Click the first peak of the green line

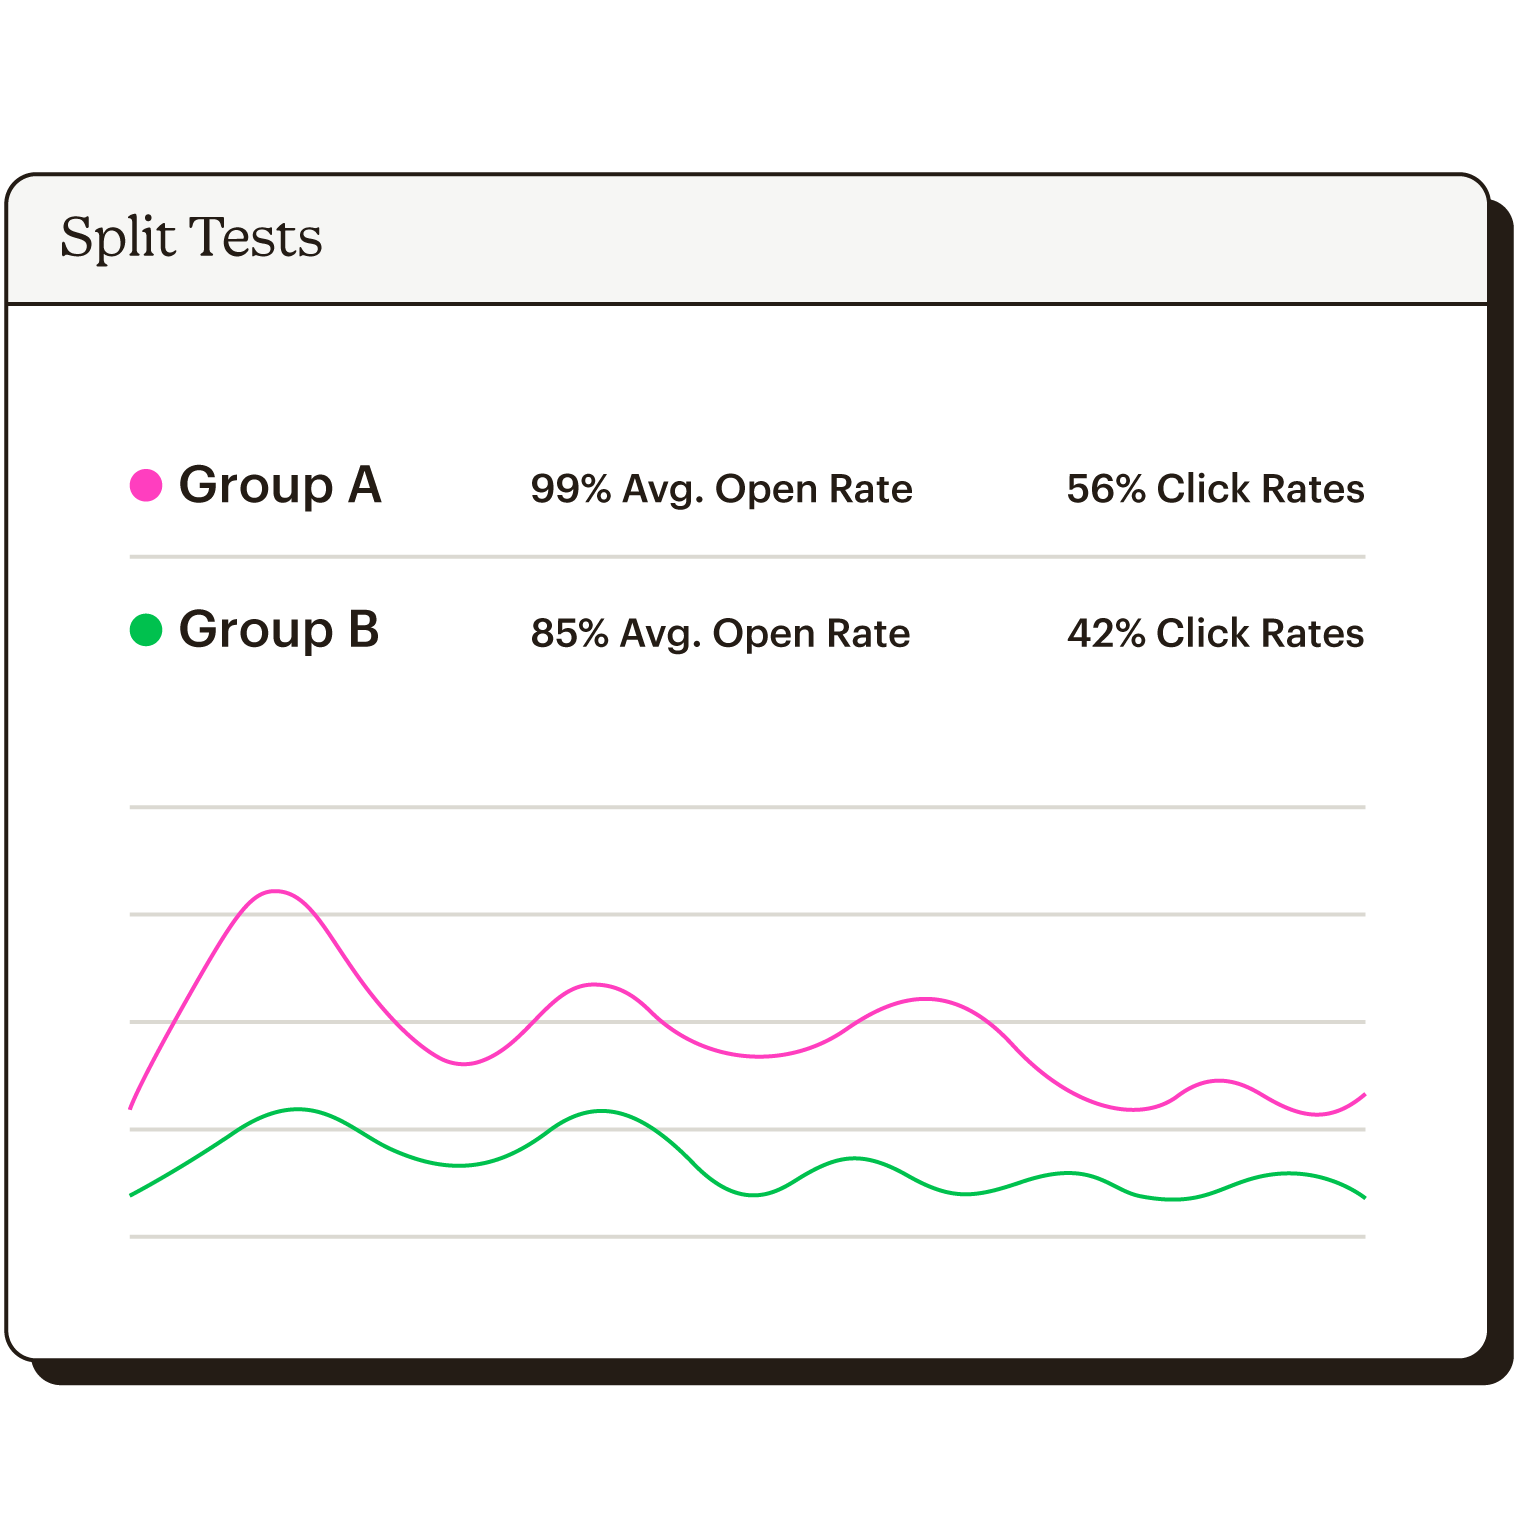click(297, 1109)
